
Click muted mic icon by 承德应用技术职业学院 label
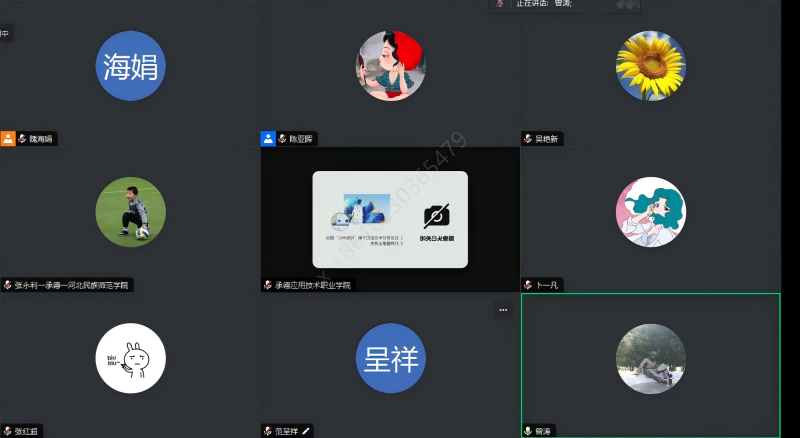point(267,285)
